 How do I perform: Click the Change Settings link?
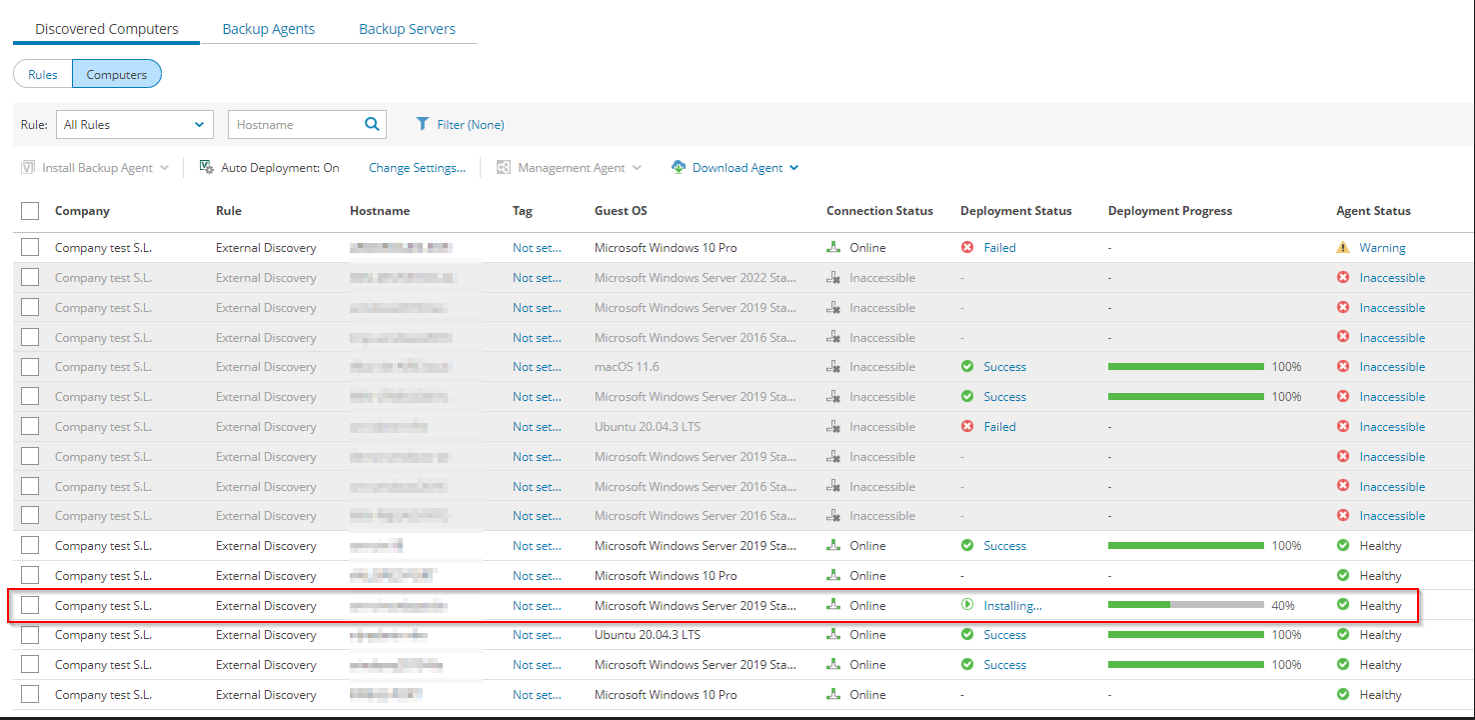417,168
